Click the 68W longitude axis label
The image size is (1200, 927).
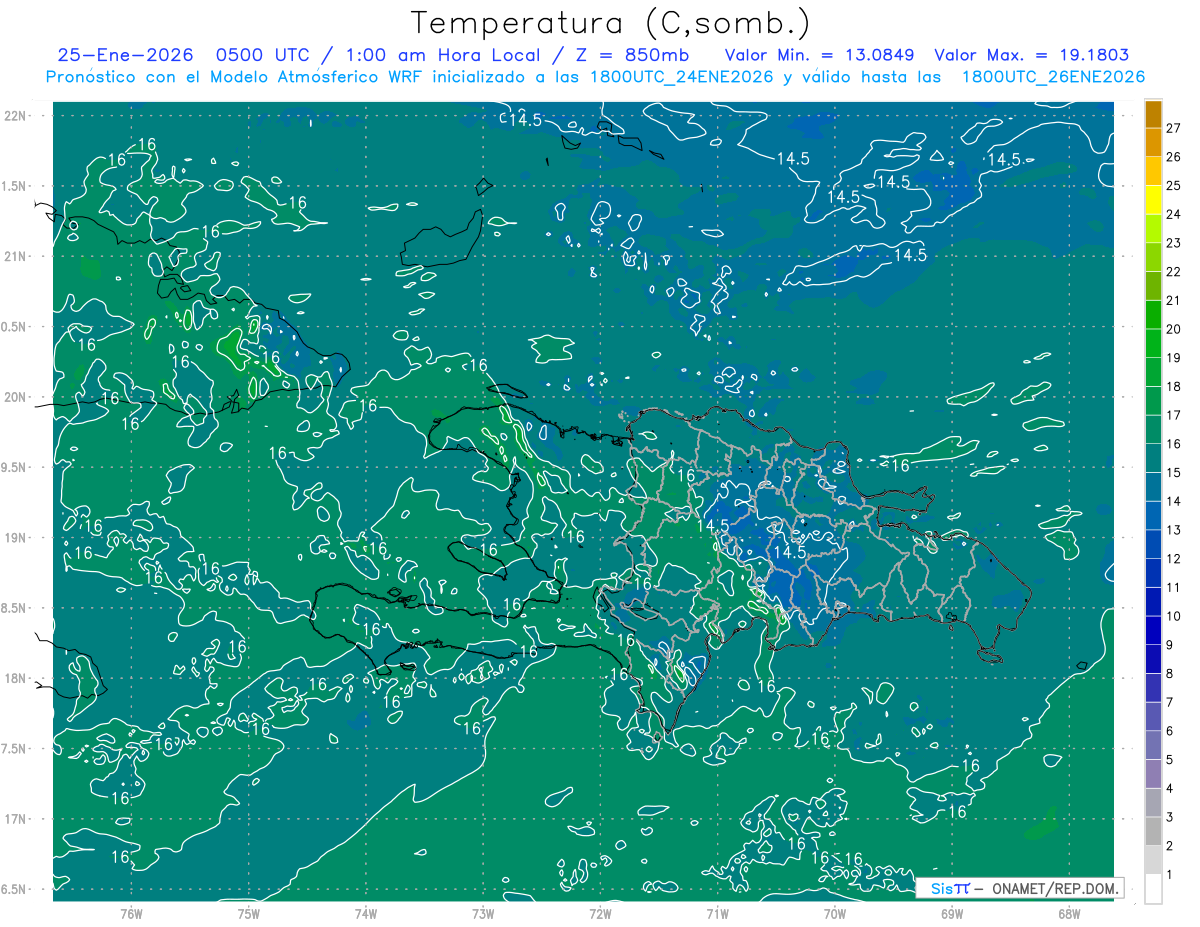pyautogui.click(x=1069, y=914)
